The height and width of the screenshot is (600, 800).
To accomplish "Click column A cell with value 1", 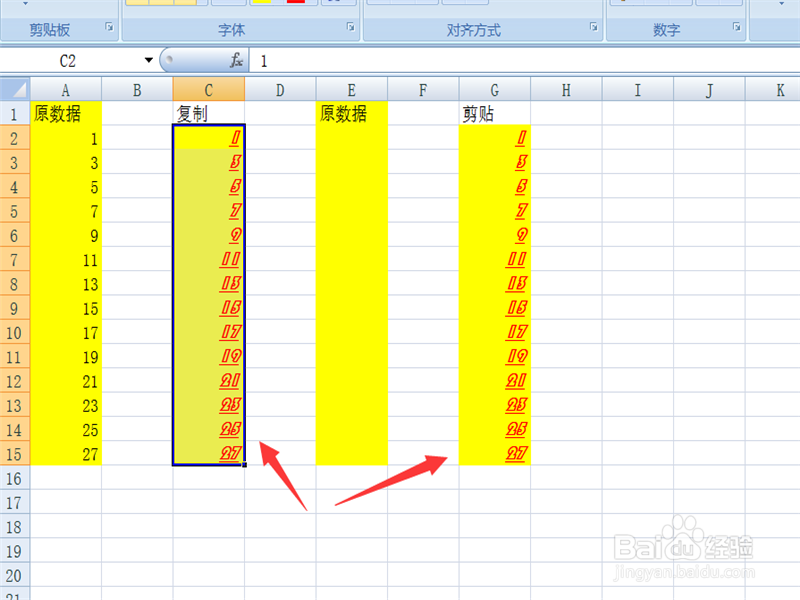I will coord(66,138).
